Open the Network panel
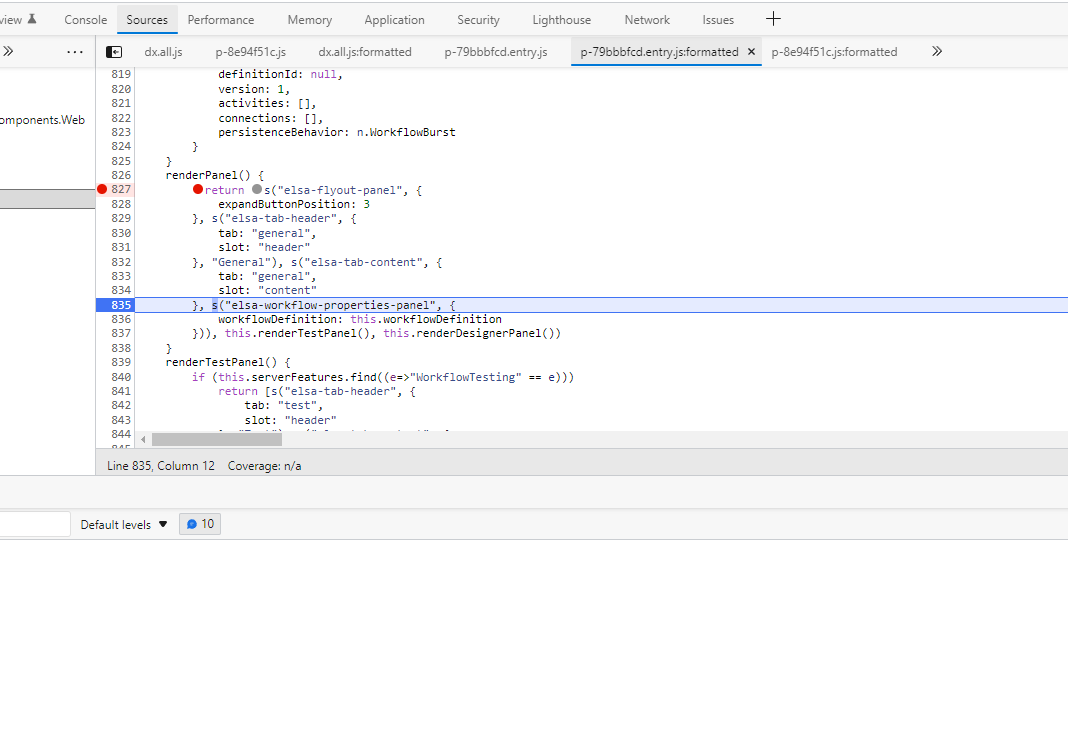The width and height of the screenshot is (1068, 731). pyautogui.click(x=646, y=18)
